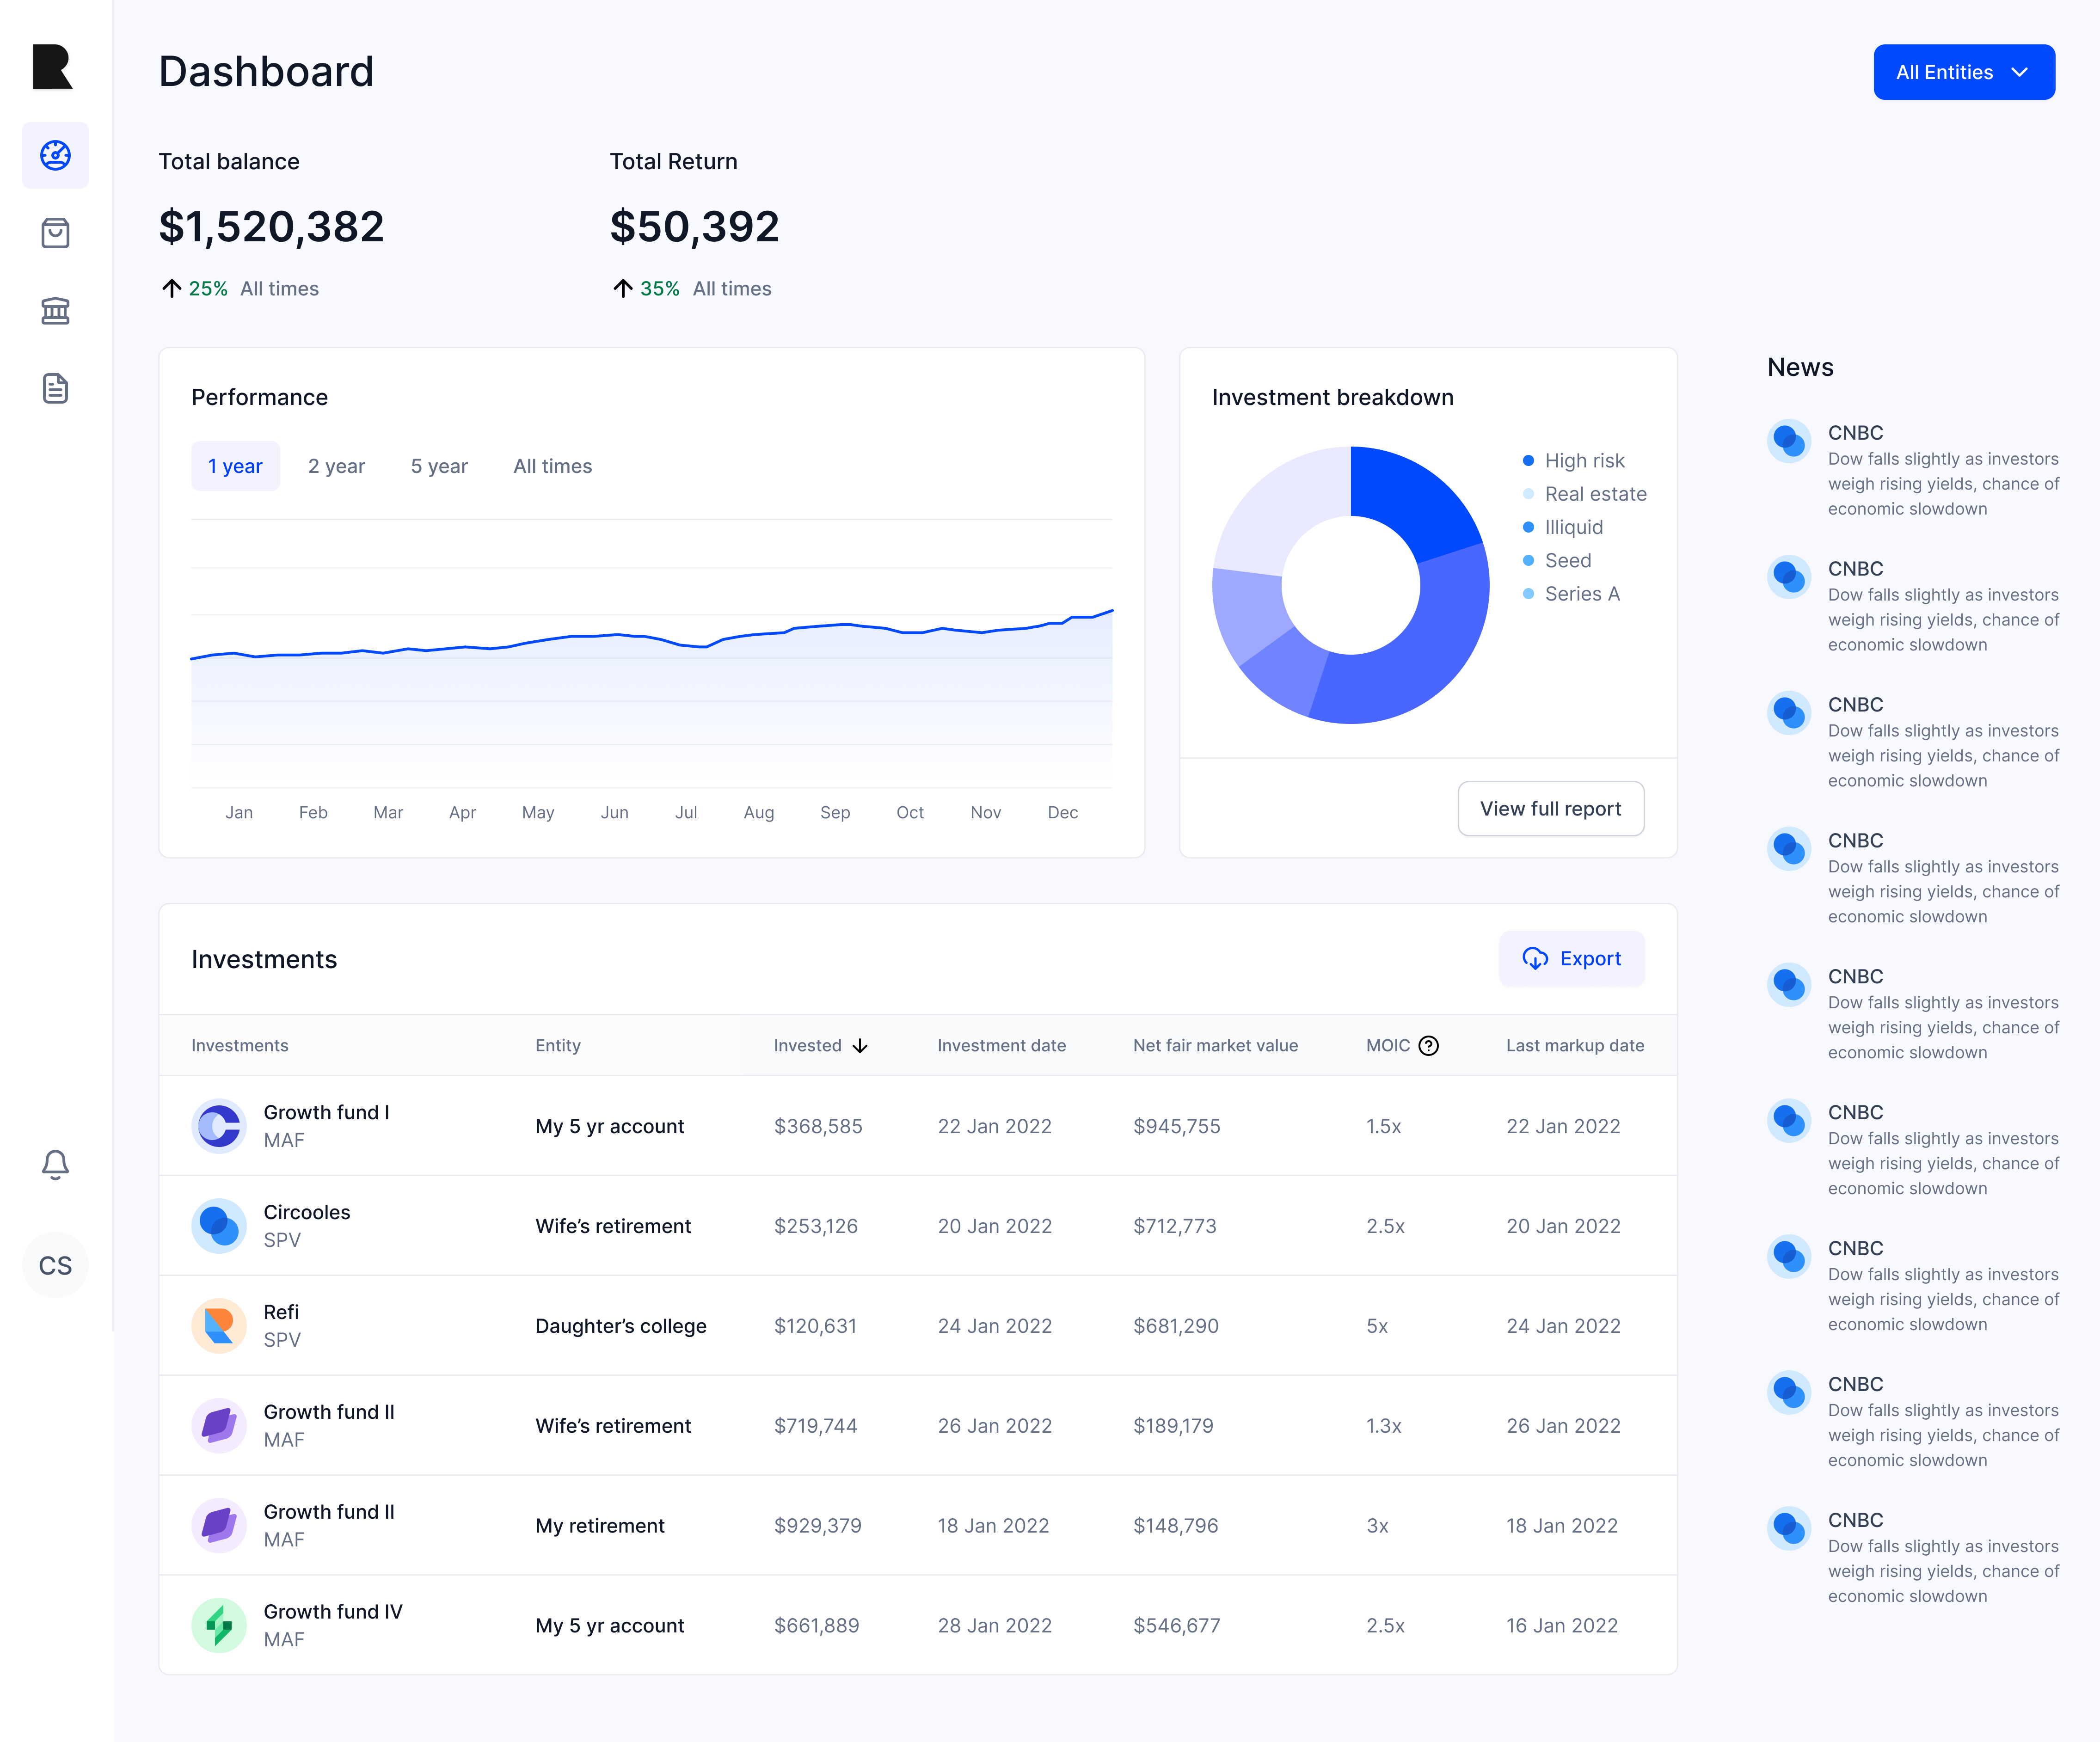
Task: Open the notifications bell icon
Action: [x=55, y=1164]
